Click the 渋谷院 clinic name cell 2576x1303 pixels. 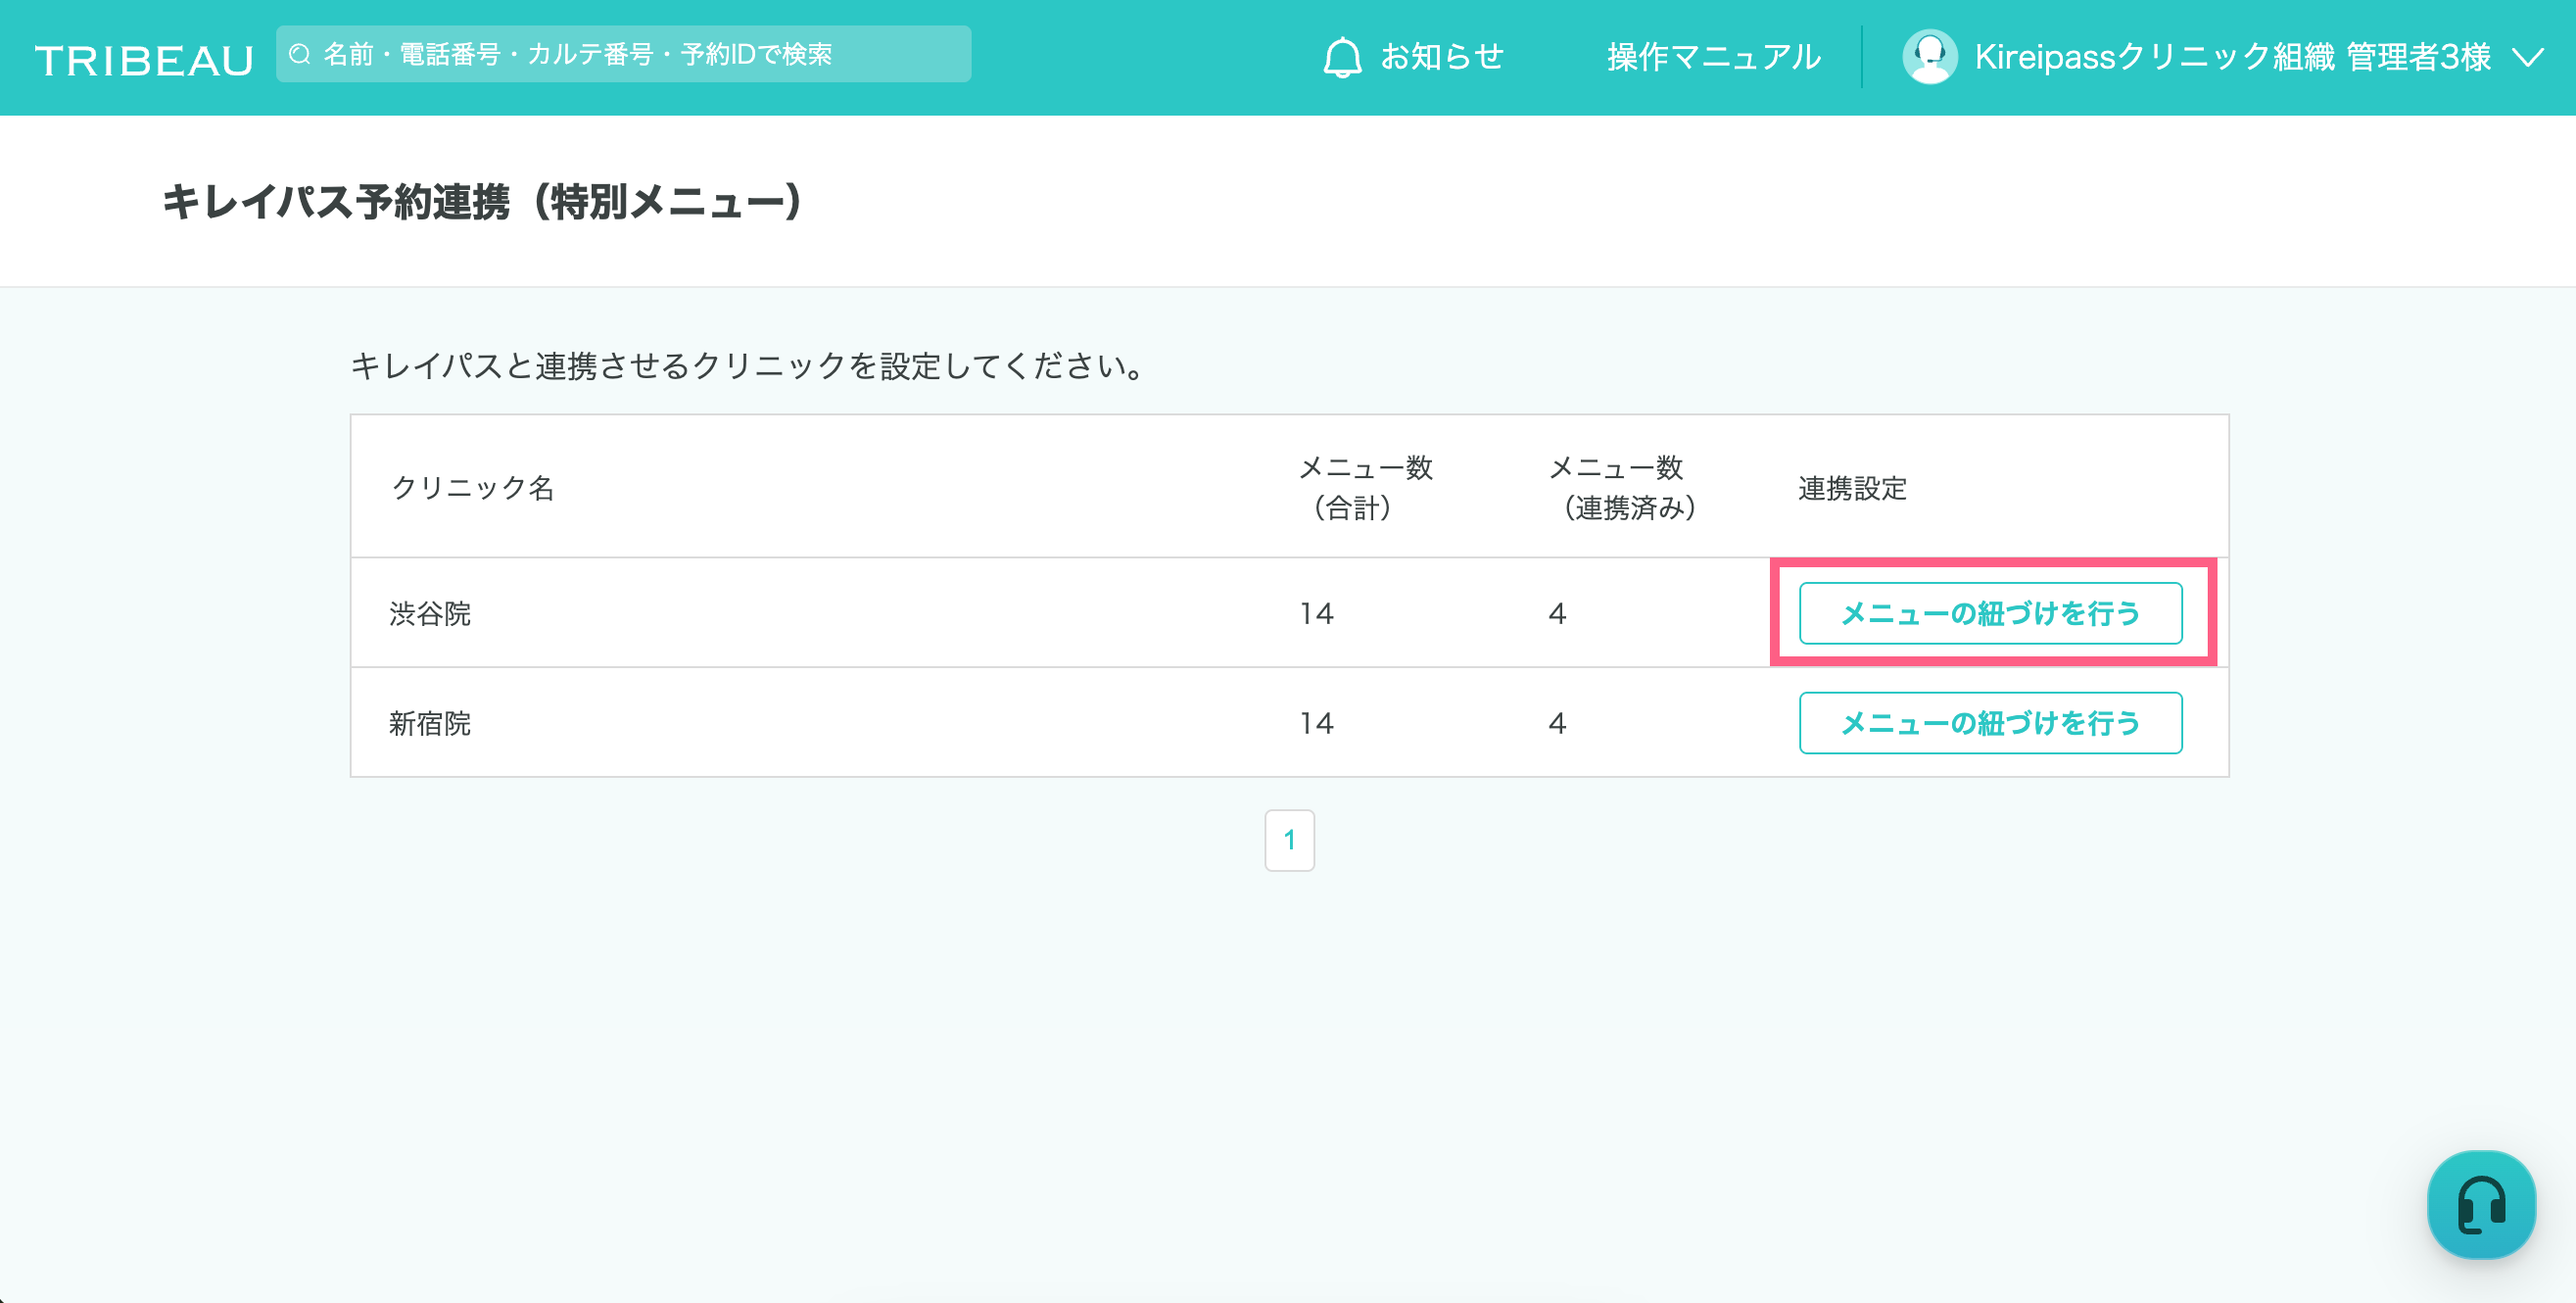[430, 613]
